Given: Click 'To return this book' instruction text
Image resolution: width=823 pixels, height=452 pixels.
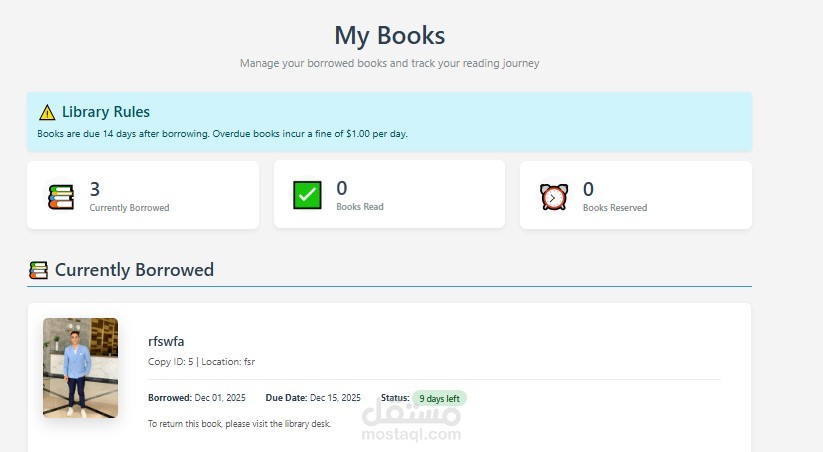Looking at the screenshot, I should click(x=239, y=424).
